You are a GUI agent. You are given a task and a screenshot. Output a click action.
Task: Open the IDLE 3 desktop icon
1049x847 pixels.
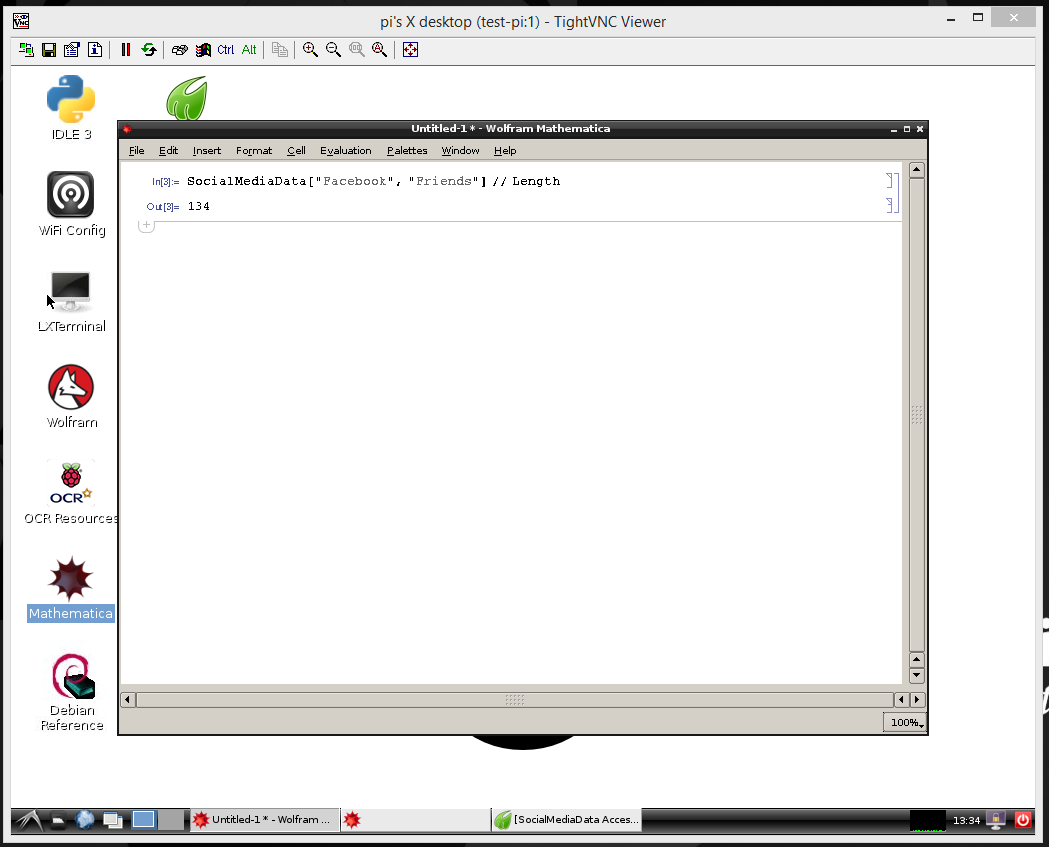pos(71,108)
